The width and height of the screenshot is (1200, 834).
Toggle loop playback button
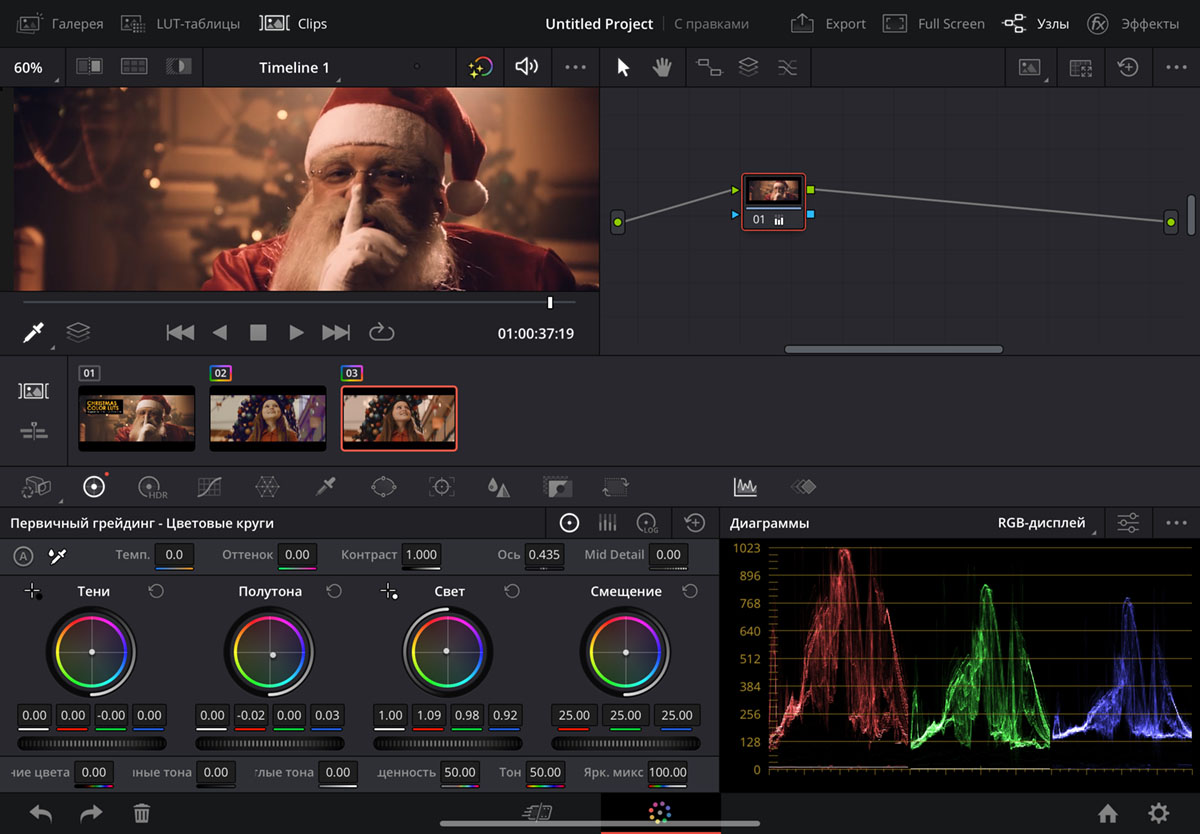click(x=382, y=333)
